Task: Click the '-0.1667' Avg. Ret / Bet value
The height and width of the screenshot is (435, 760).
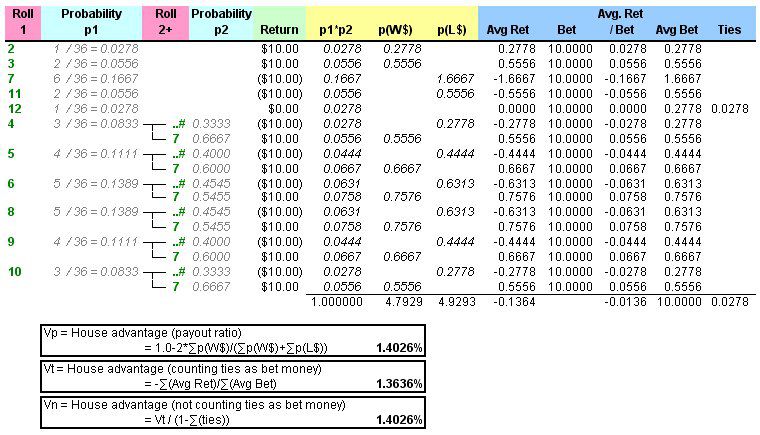Action: (625, 79)
